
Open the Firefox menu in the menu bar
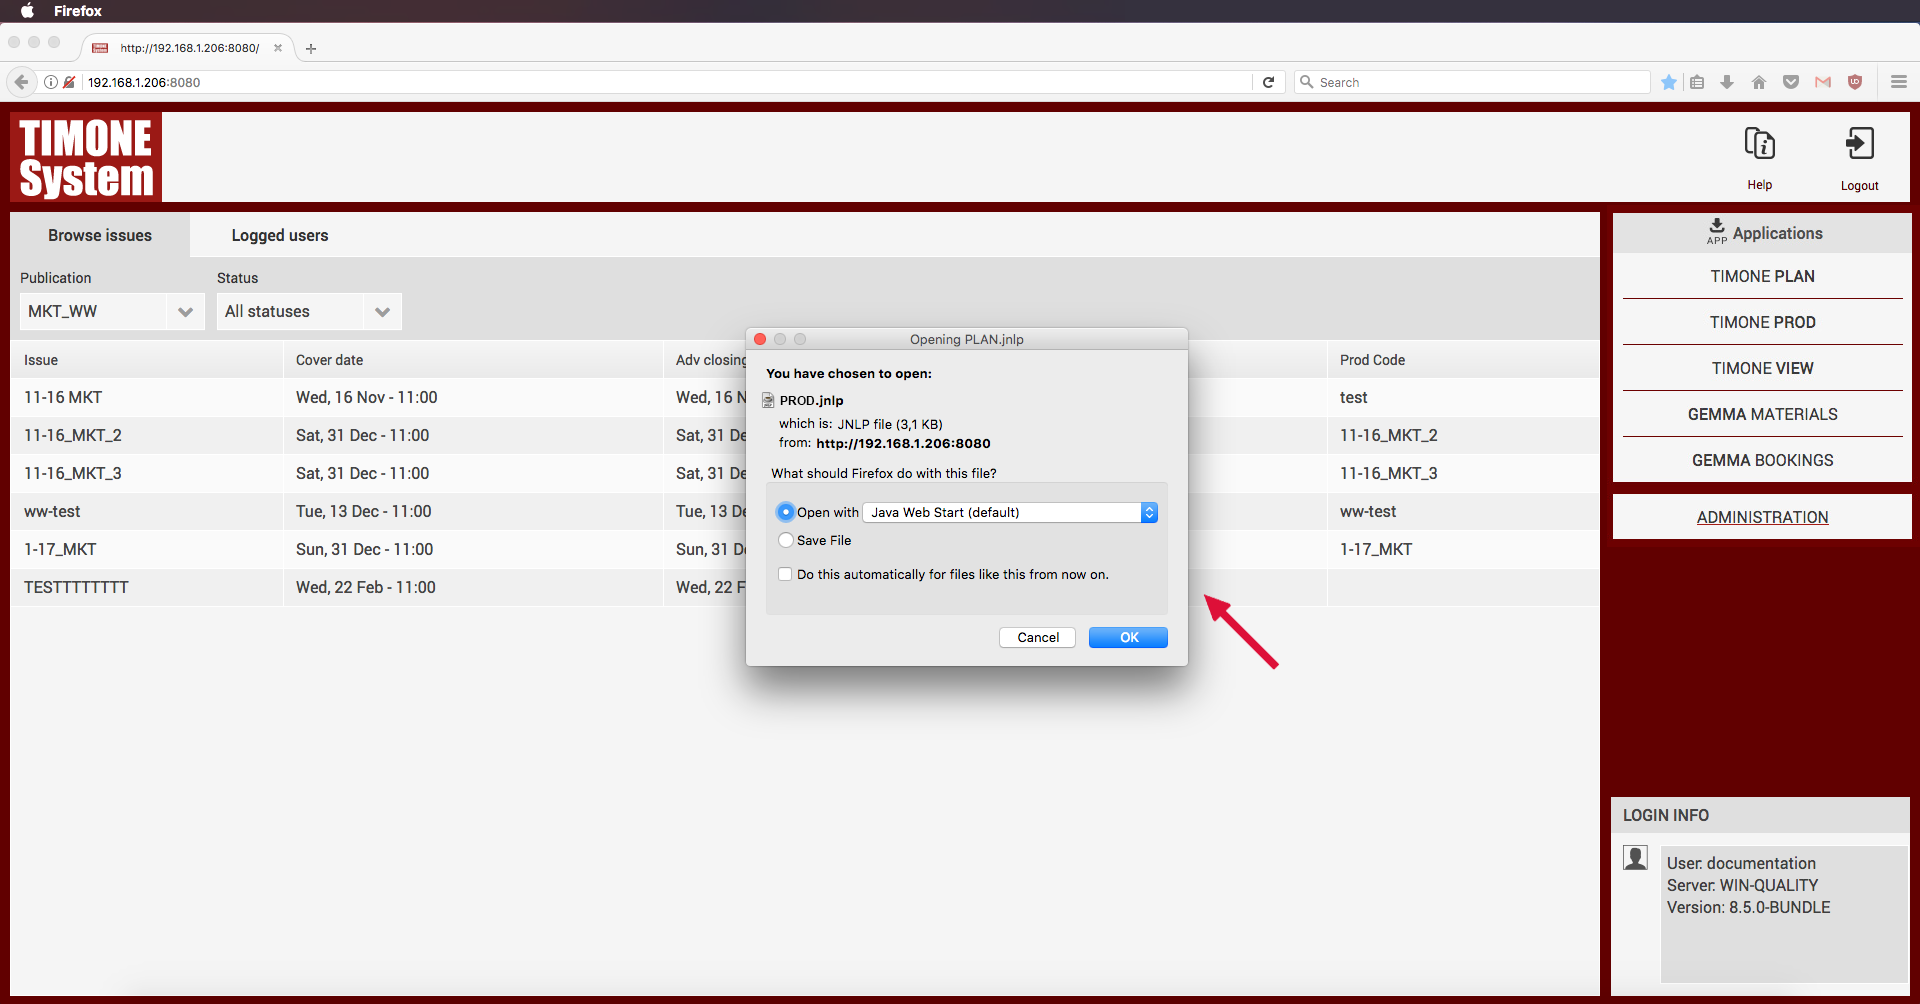point(78,11)
